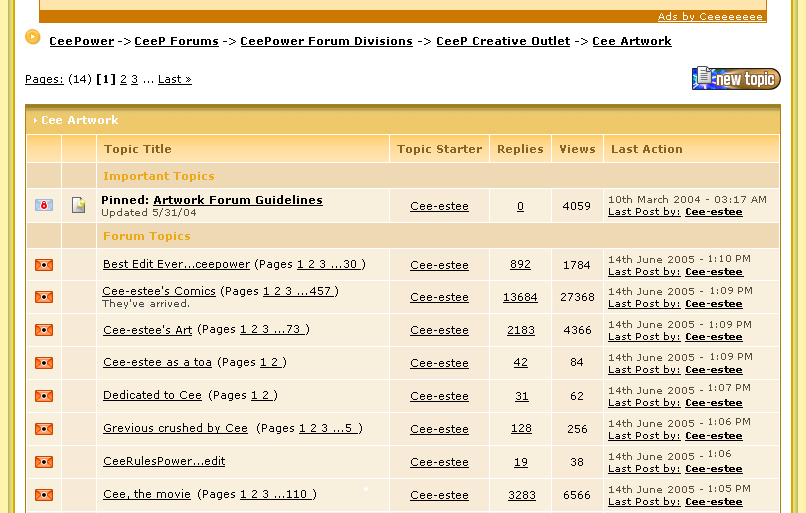The height and width of the screenshot is (513, 806).
Task: Click the hot topic icon for Best Edit Ever
Action: [x=44, y=265]
